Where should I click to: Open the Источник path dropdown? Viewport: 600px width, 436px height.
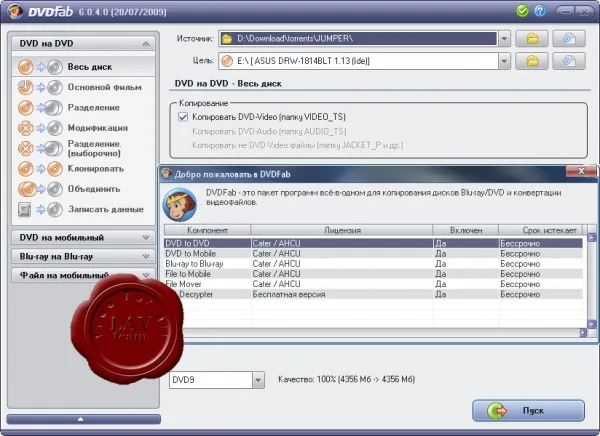[504, 39]
